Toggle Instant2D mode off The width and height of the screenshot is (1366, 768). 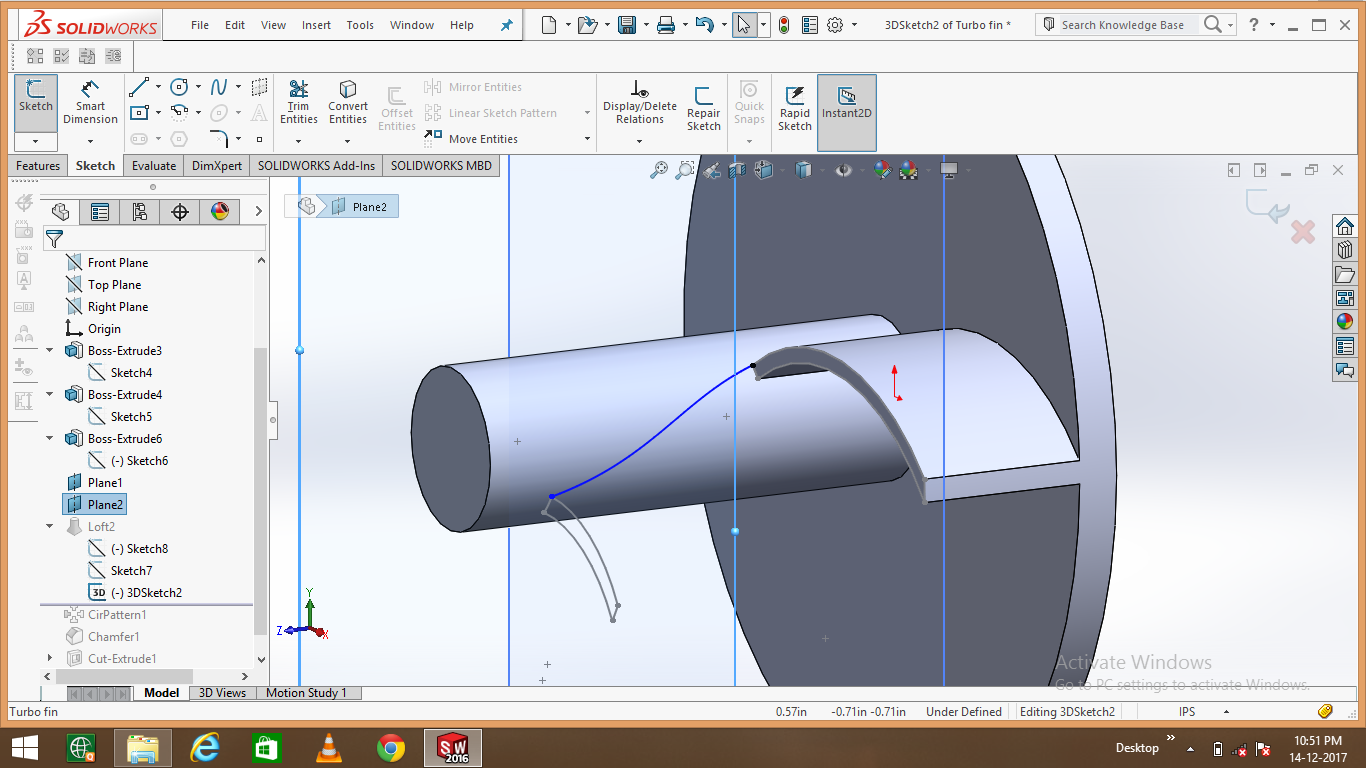[846, 100]
